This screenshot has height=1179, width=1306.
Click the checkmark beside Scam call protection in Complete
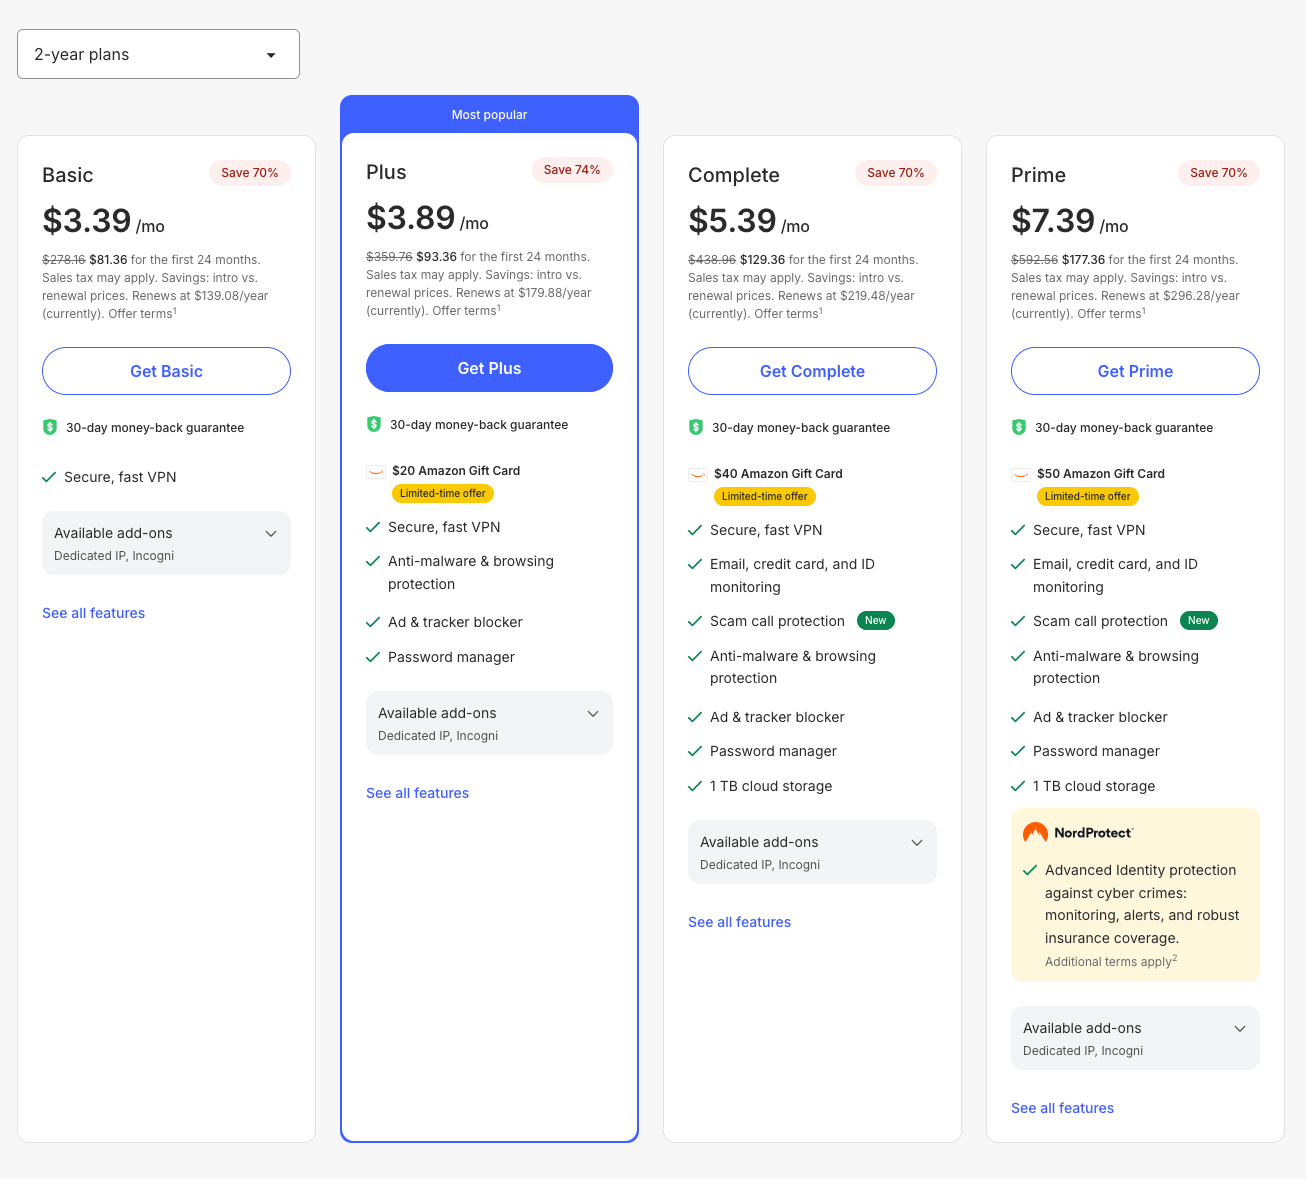695,621
